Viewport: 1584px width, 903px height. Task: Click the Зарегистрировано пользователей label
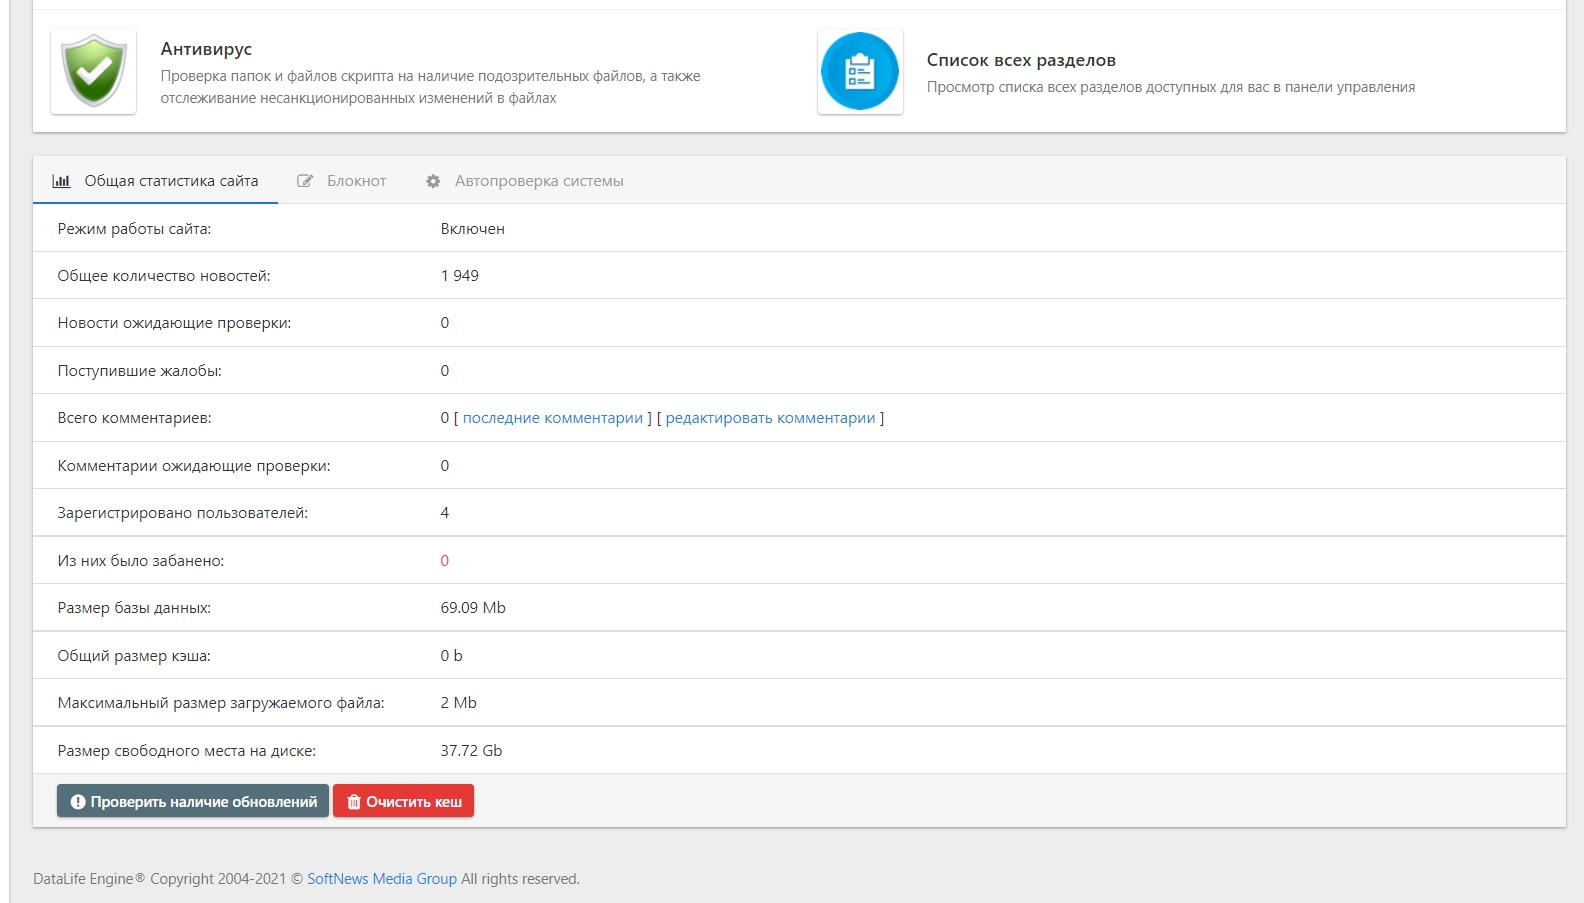pyautogui.click(x=183, y=513)
